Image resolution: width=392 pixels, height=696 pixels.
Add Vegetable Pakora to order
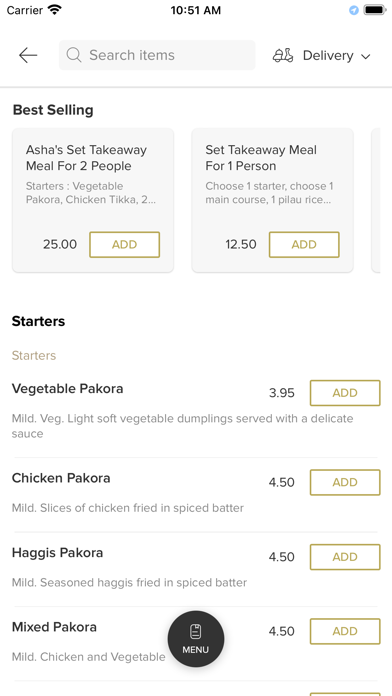click(345, 393)
